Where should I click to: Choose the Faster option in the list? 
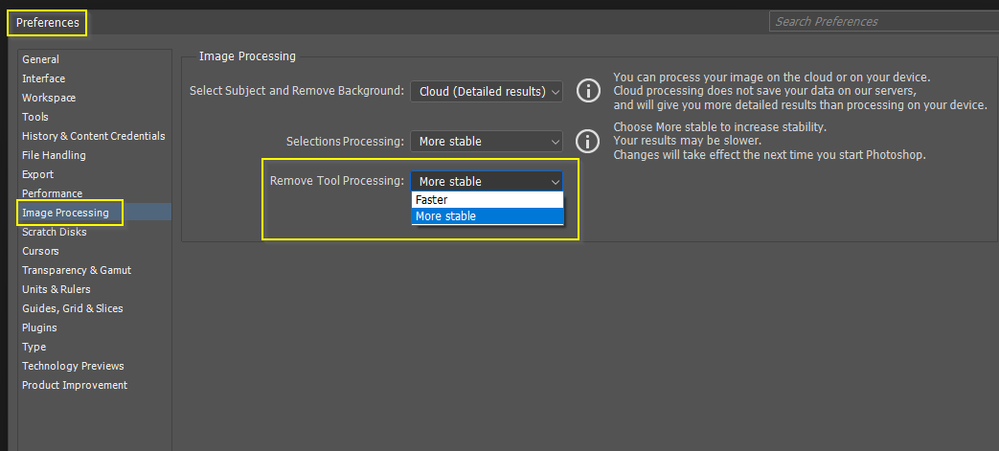pyautogui.click(x=487, y=200)
